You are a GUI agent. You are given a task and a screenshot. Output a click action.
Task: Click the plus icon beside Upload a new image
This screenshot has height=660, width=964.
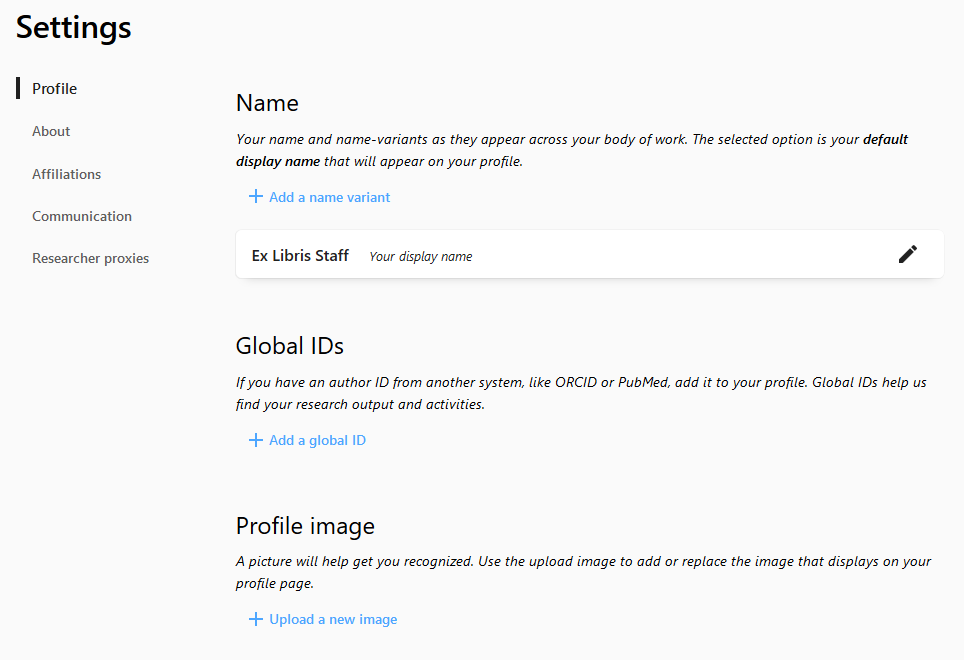pyautogui.click(x=256, y=619)
